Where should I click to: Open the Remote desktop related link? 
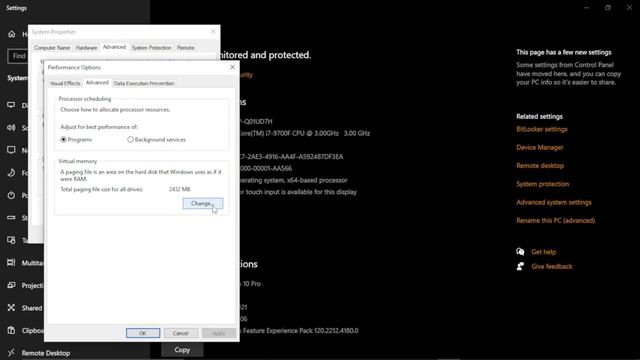540,166
